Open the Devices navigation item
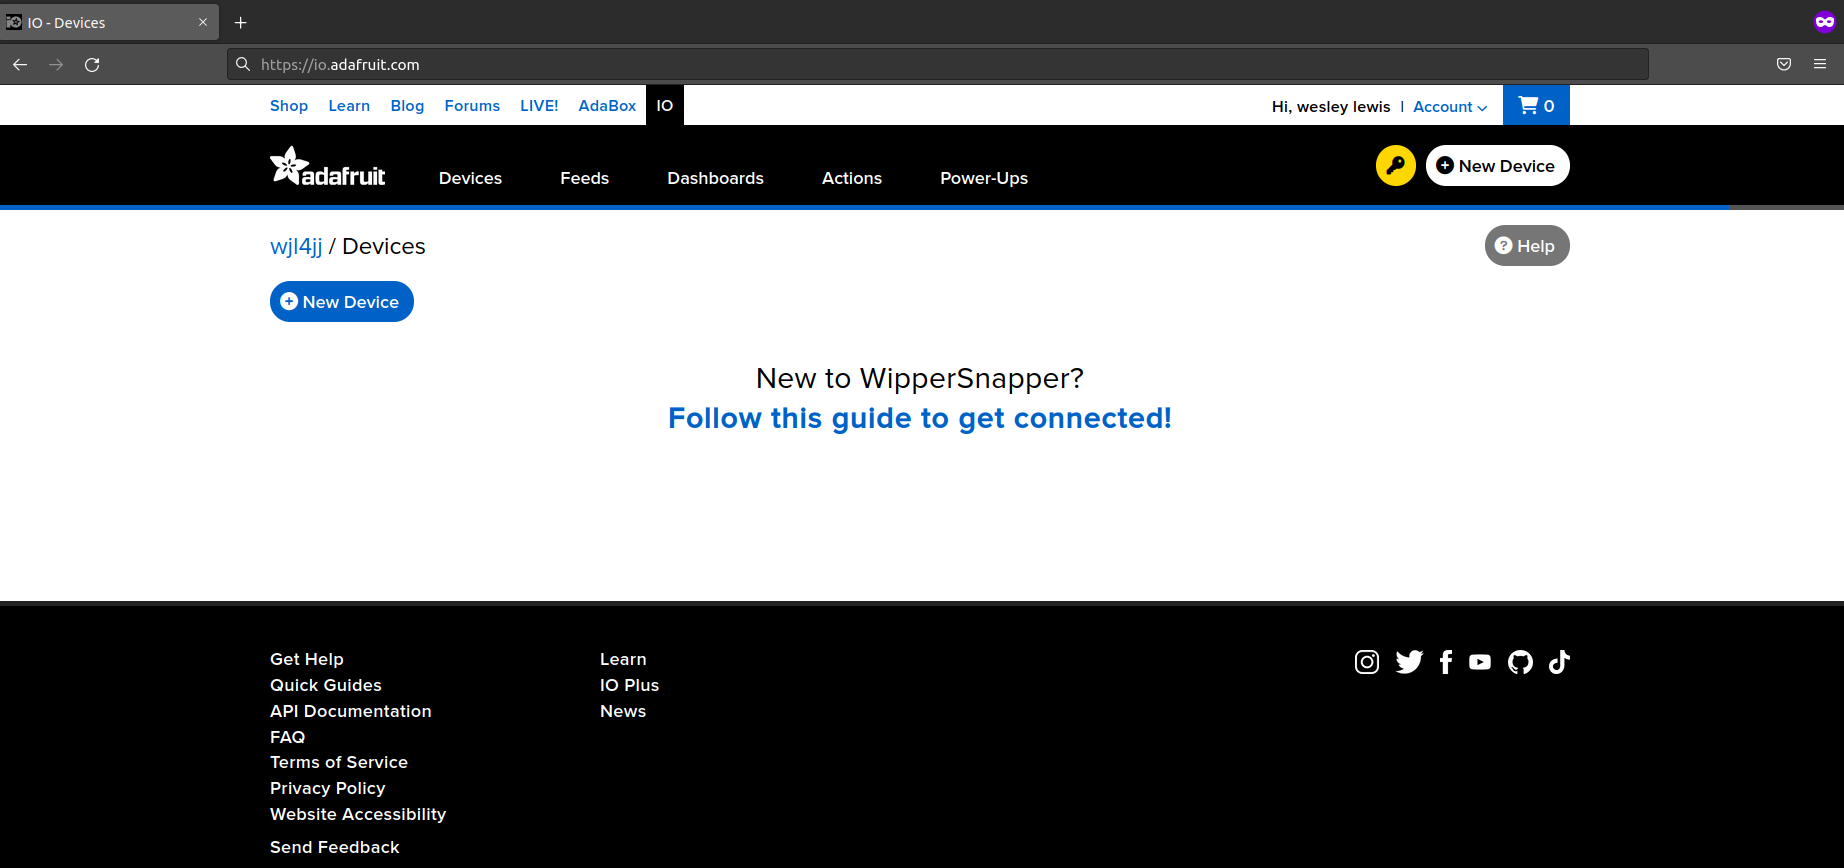Image resolution: width=1844 pixels, height=868 pixels. pyautogui.click(x=470, y=178)
